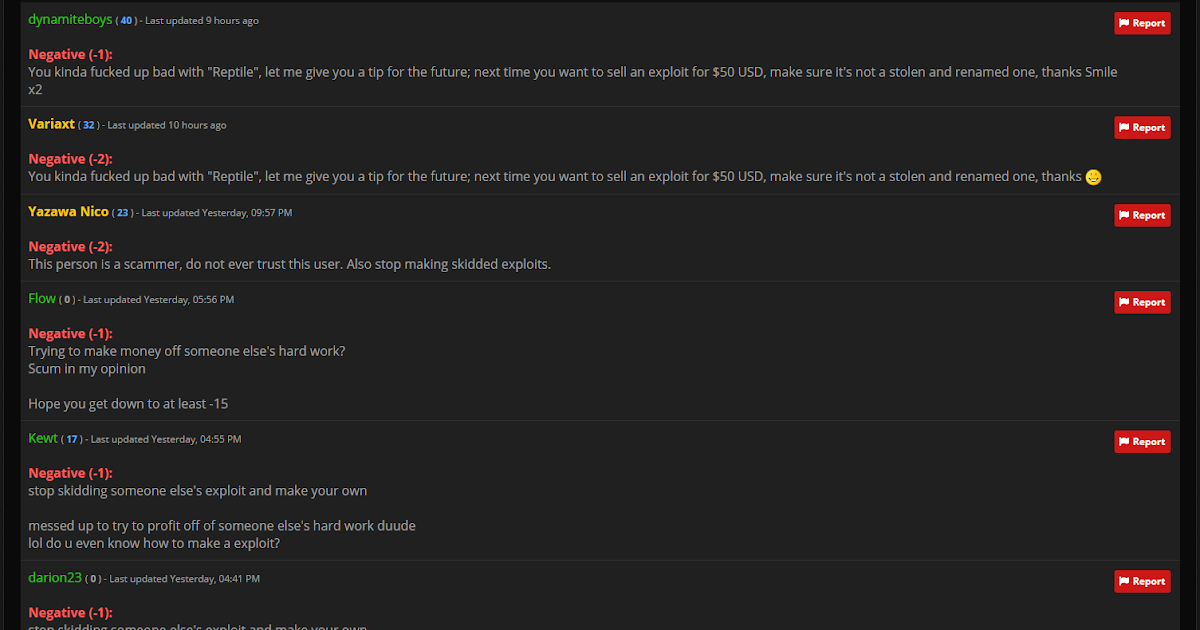Report Kewt's reputation comment
Viewport: 1200px width, 630px height.
[x=1142, y=441]
